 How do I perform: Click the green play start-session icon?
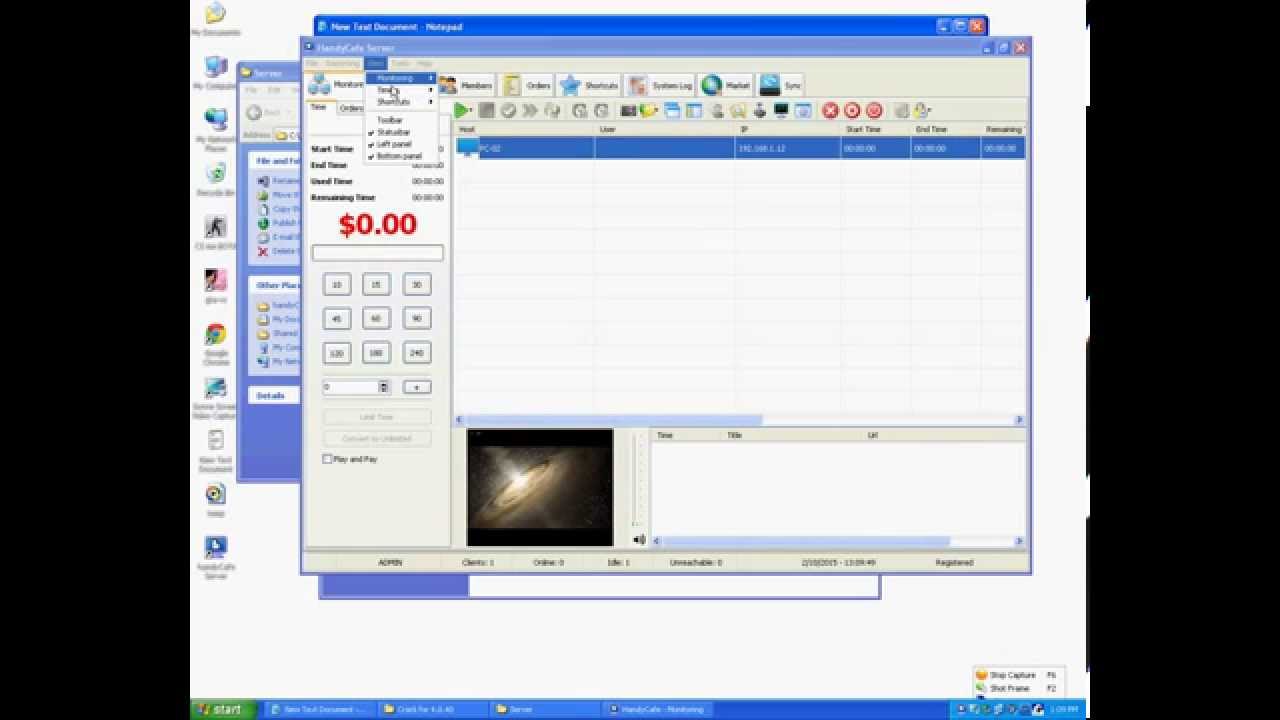[462, 111]
